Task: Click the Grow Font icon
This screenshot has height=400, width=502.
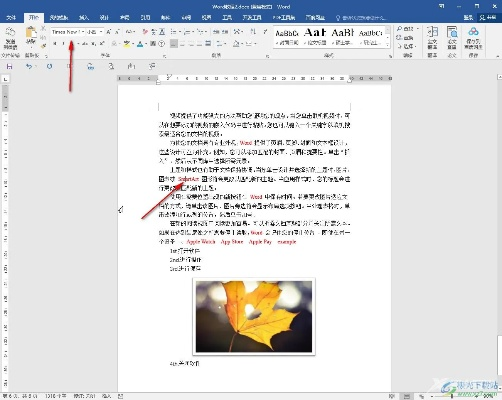Action: [109, 32]
